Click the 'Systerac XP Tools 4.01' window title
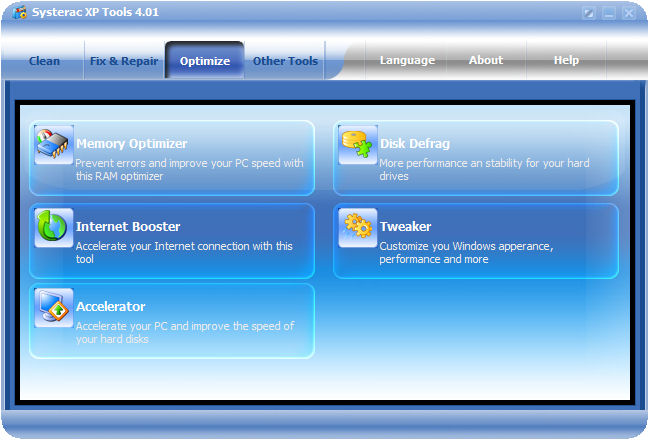This screenshot has width=650, height=441. 95,12
